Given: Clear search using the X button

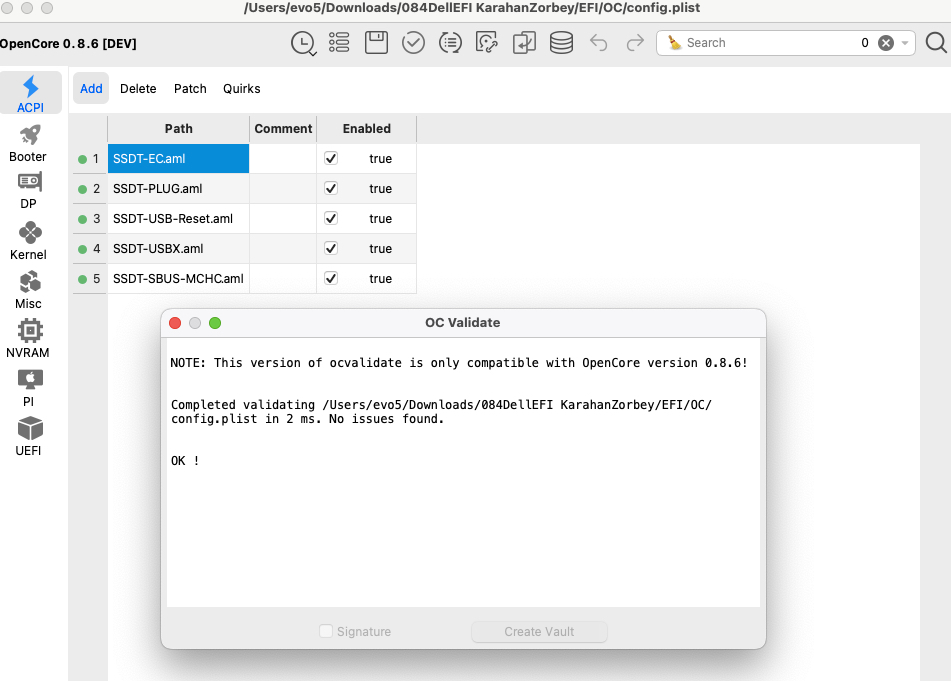Looking at the screenshot, I should click(x=885, y=43).
